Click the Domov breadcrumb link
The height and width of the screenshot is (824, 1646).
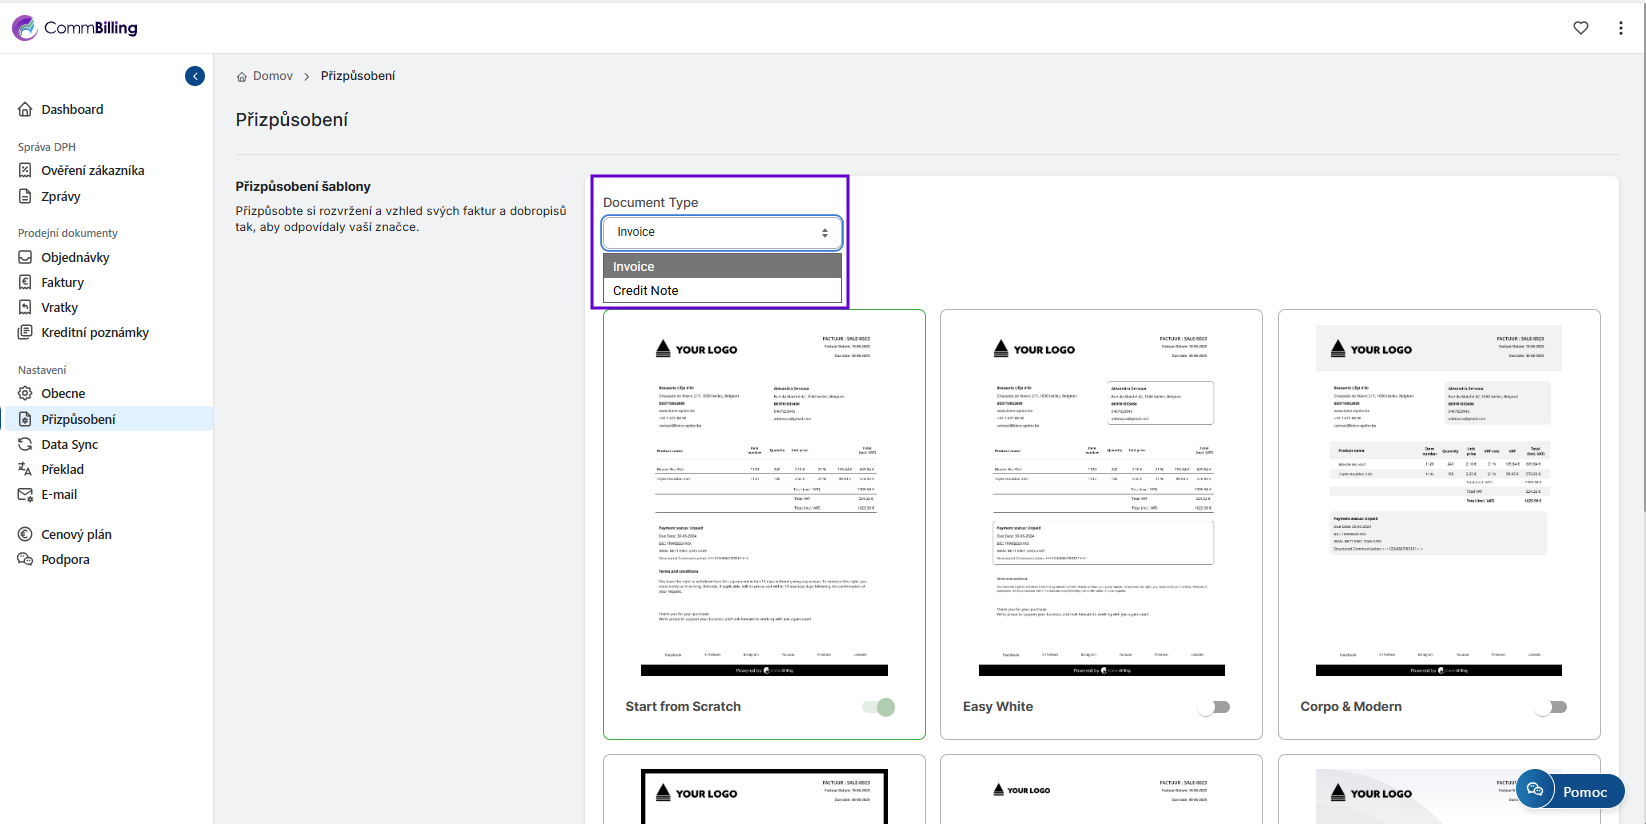272,76
